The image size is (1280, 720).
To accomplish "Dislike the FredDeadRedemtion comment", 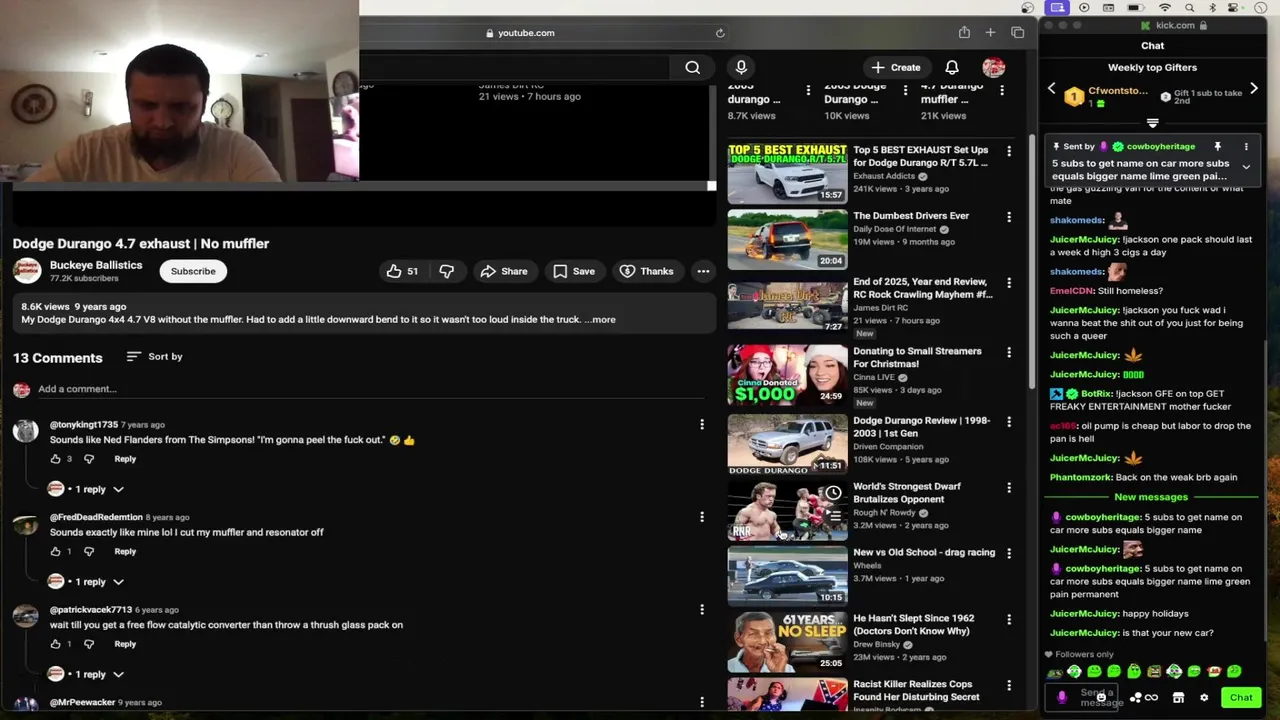I will 89,551.
